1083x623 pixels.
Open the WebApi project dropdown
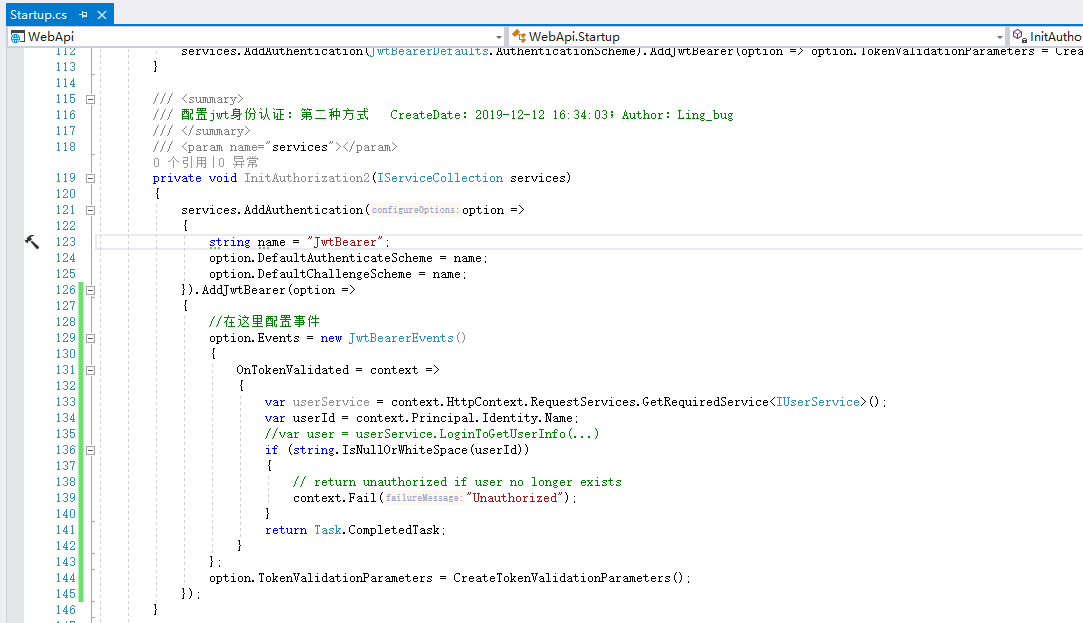498,37
